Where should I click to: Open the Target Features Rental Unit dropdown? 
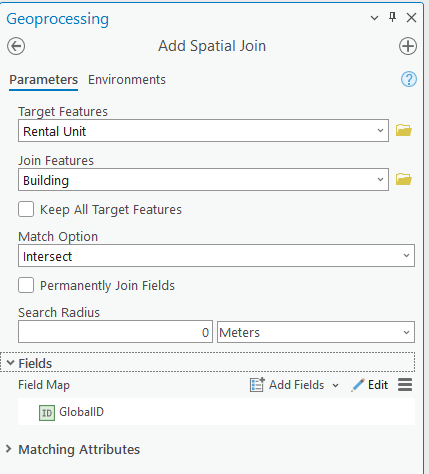point(203,131)
